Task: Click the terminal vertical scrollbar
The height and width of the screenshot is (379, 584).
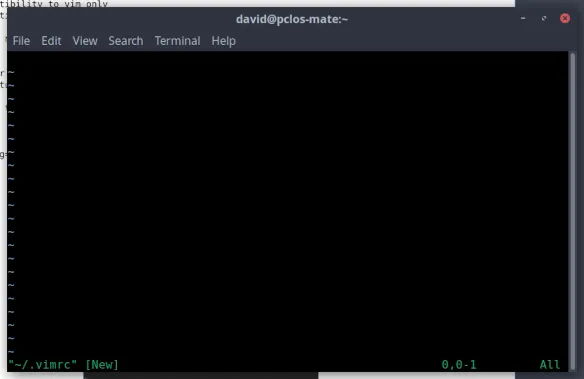Action: [572, 211]
